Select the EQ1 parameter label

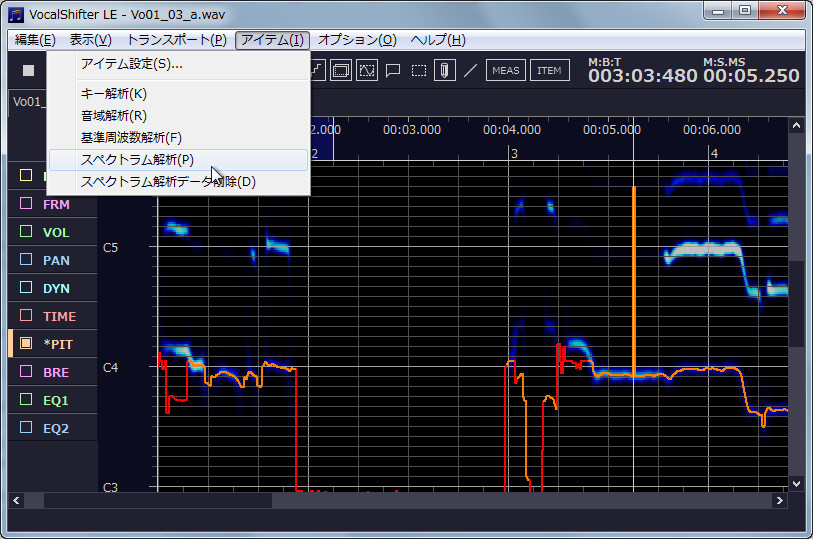coord(56,401)
